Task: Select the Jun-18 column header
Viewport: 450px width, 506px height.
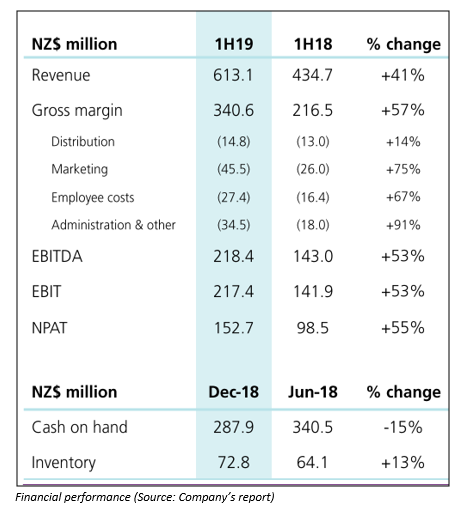Action: 313,392
